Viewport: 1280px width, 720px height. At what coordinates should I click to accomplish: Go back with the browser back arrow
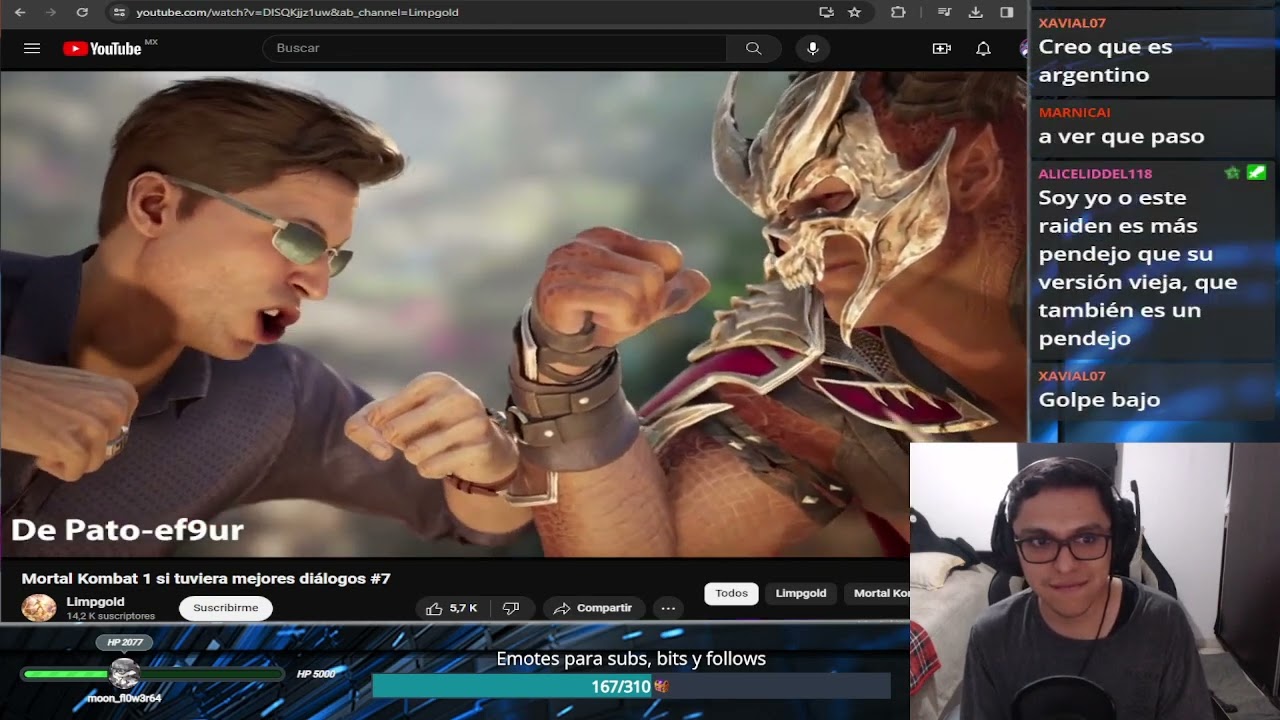point(21,12)
